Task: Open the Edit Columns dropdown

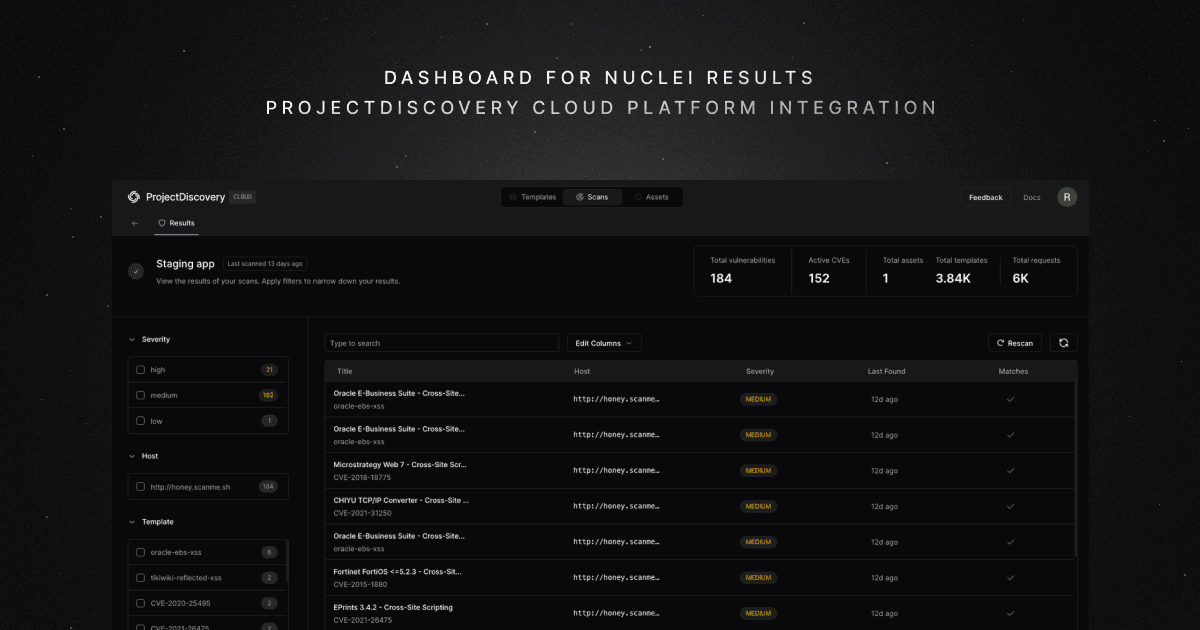Action: point(604,343)
